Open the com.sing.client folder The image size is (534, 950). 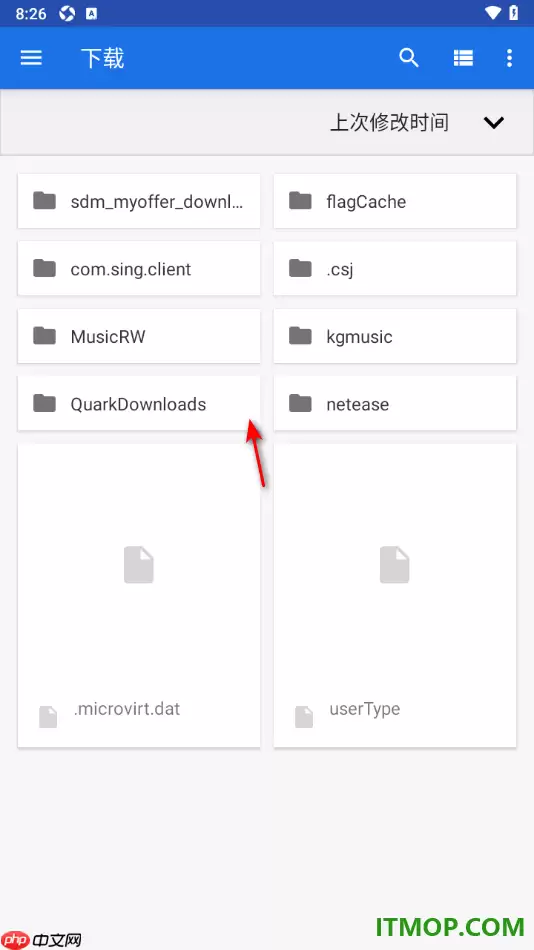click(x=139, y=268)
